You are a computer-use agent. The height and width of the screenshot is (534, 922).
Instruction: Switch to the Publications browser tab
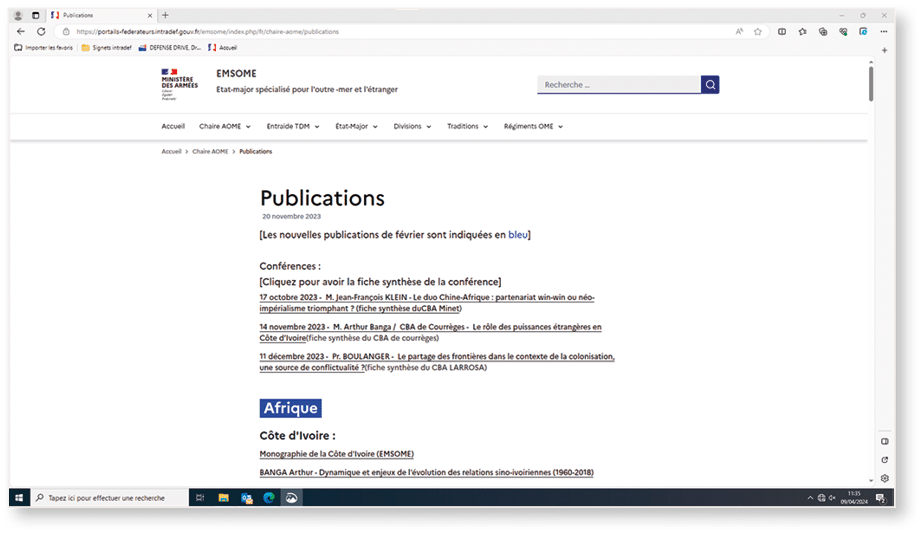tap(100, 15)
